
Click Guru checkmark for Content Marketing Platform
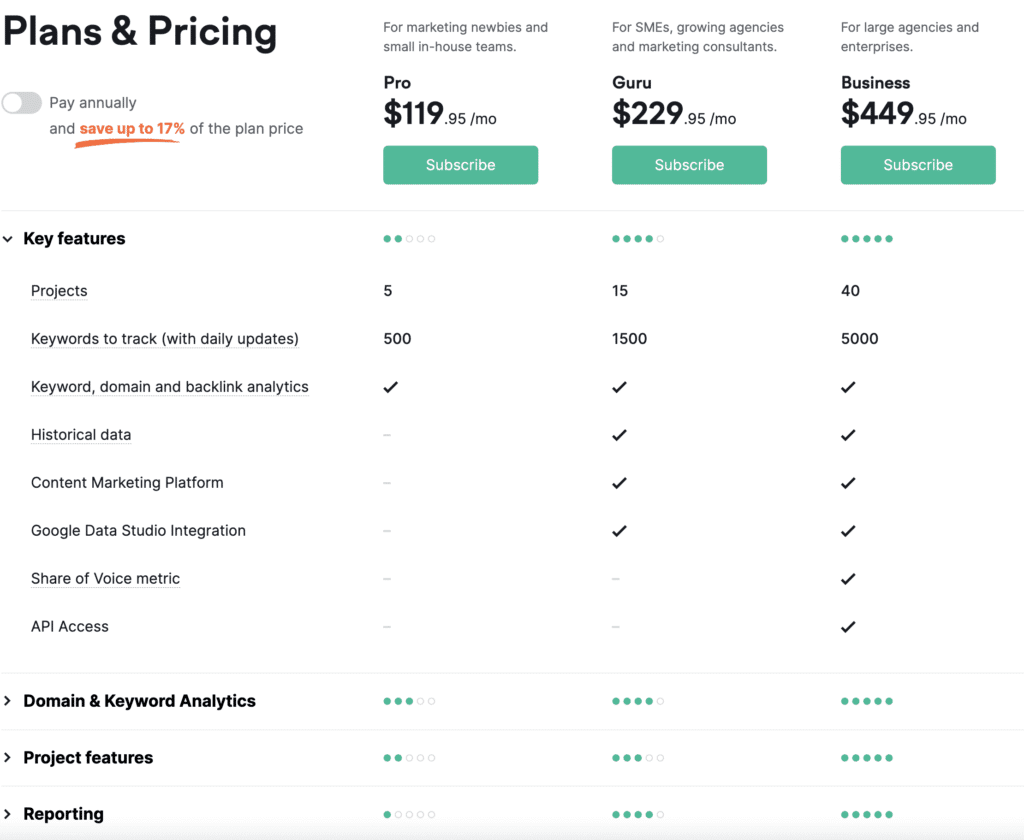pos(619,483)
